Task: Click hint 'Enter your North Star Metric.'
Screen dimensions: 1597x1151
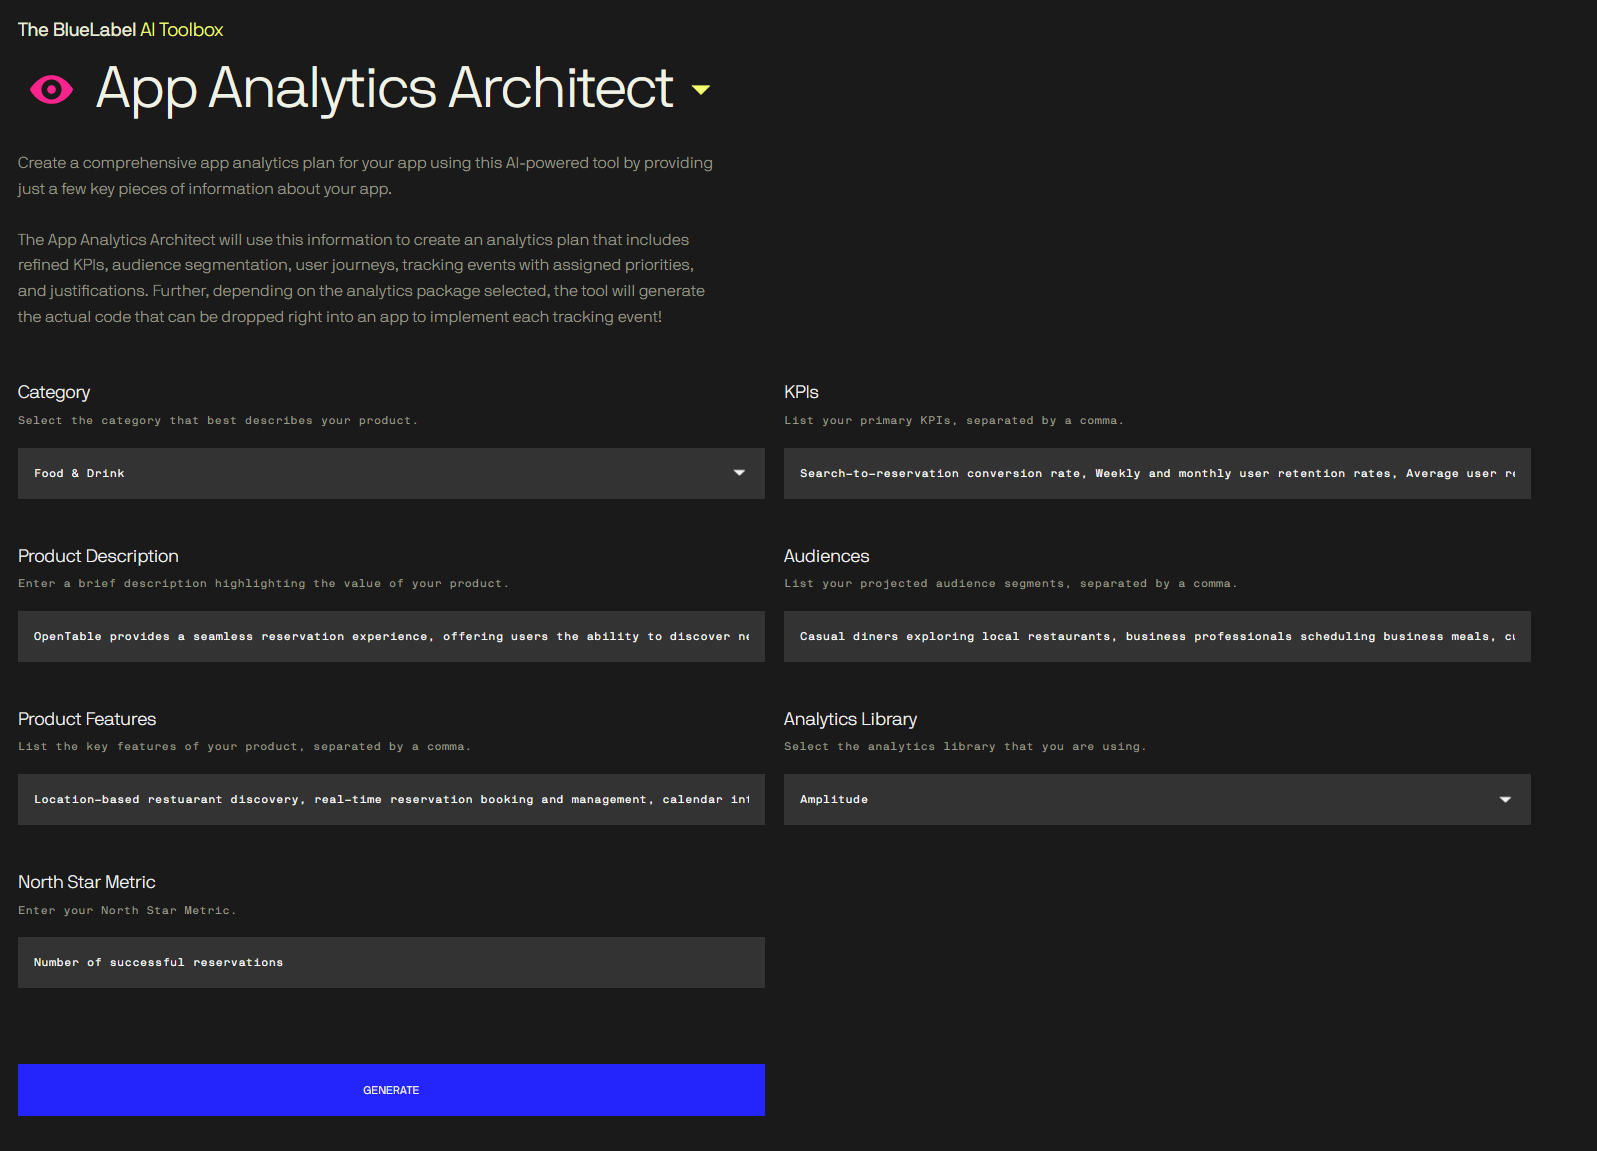Action: [x=127, y=911]
